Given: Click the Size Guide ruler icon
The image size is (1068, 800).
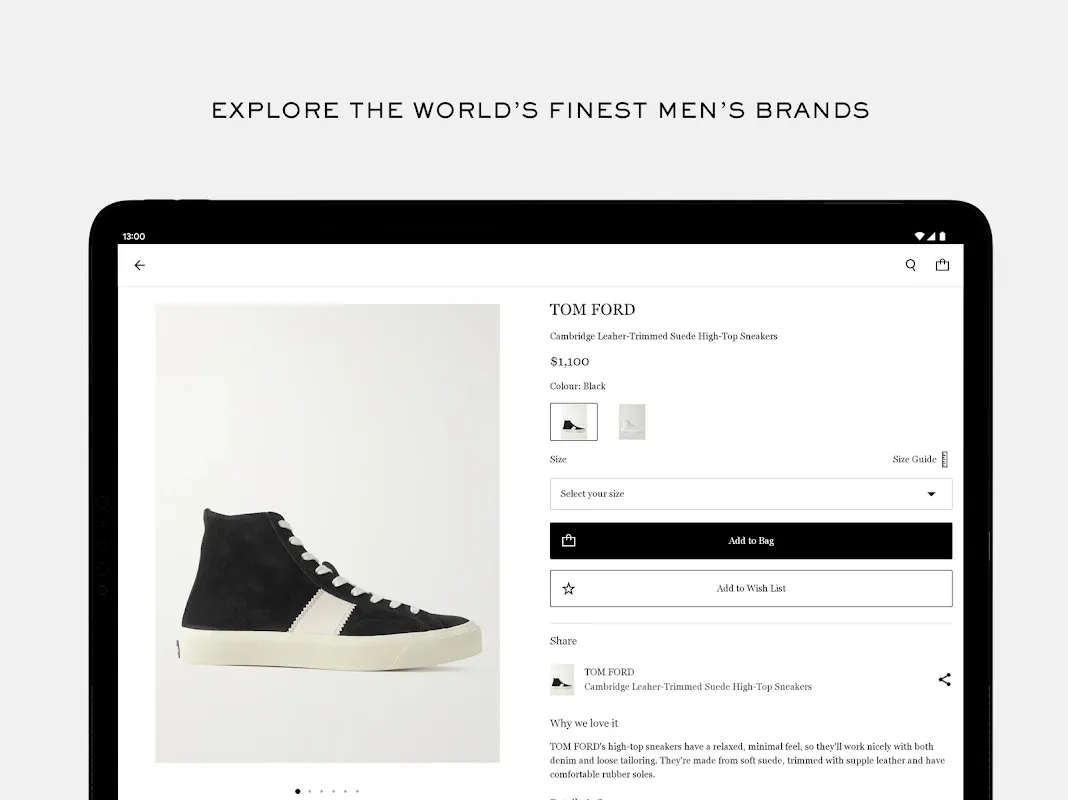Looking at the screenshot, I should 945,459.
